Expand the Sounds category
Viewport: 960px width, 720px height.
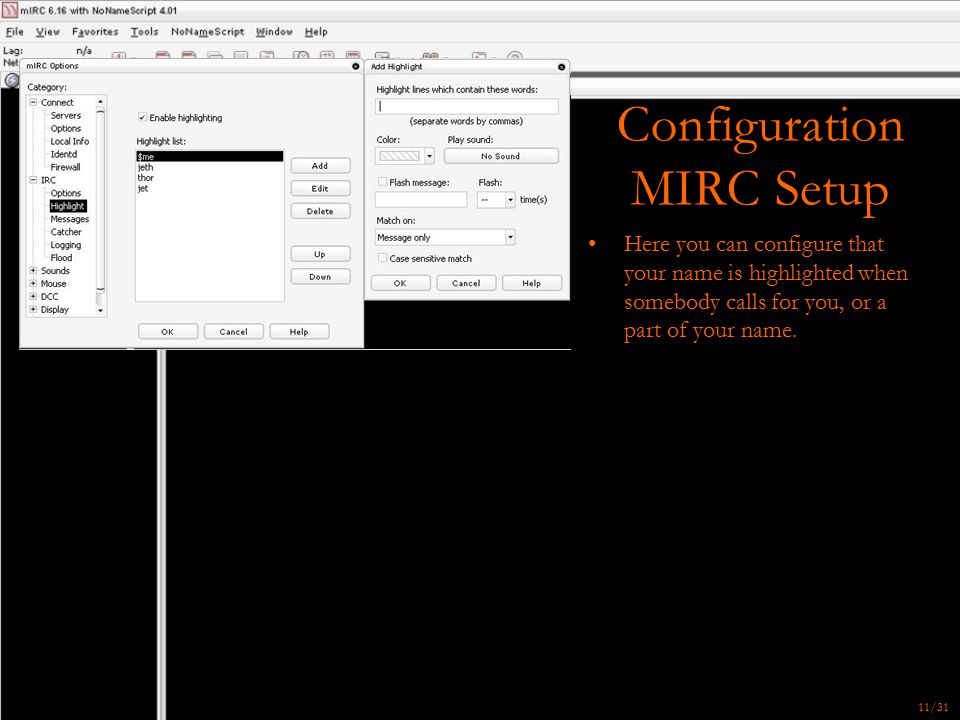(34, 271)
